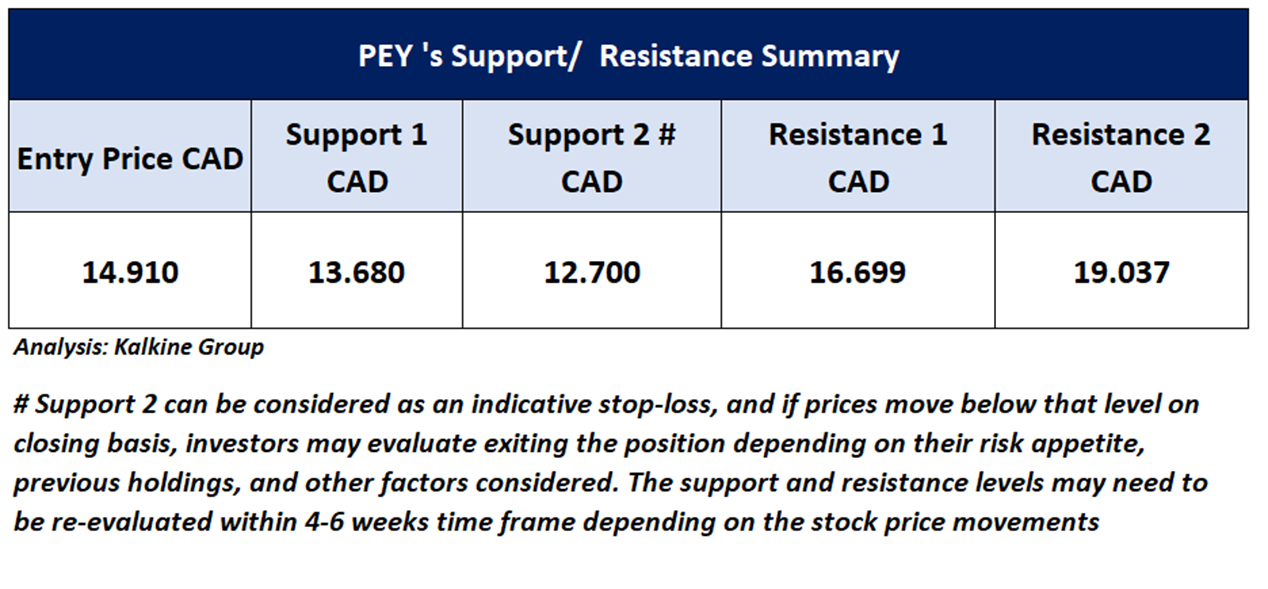The width and height of the screenshot is (1268, 589).
Task: Select the Support 1 CAD header cell
Action: click(357, 156)
